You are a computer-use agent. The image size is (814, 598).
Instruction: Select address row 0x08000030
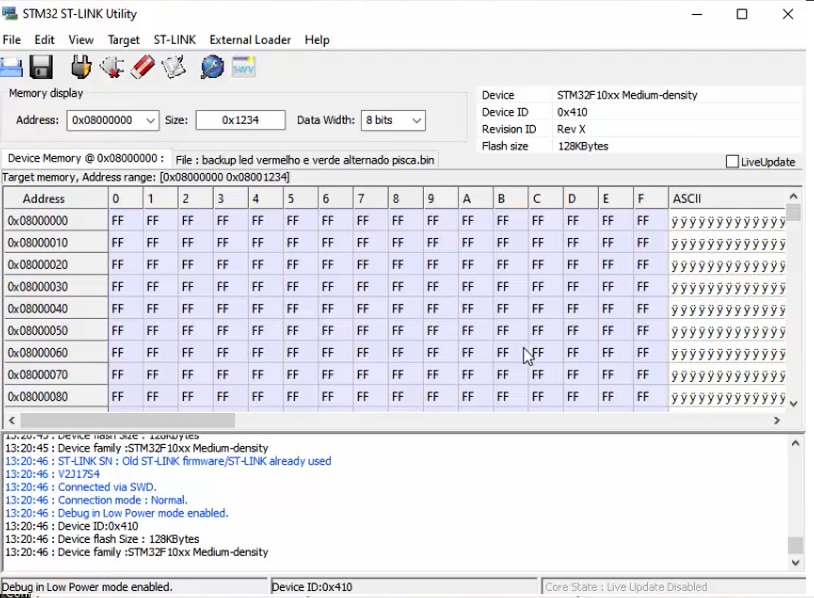(56, 287)
